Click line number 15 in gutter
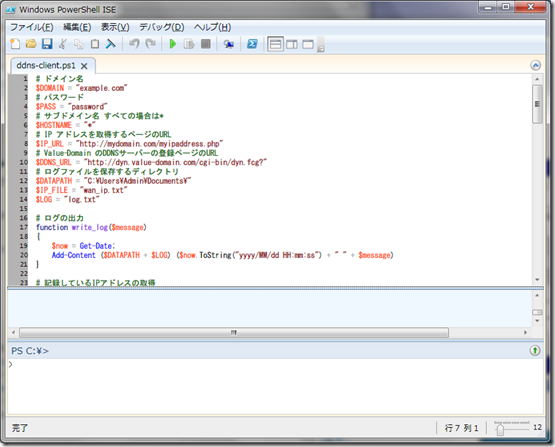The image size is (555, 447). pyautogui.click(x=23, y=208)
